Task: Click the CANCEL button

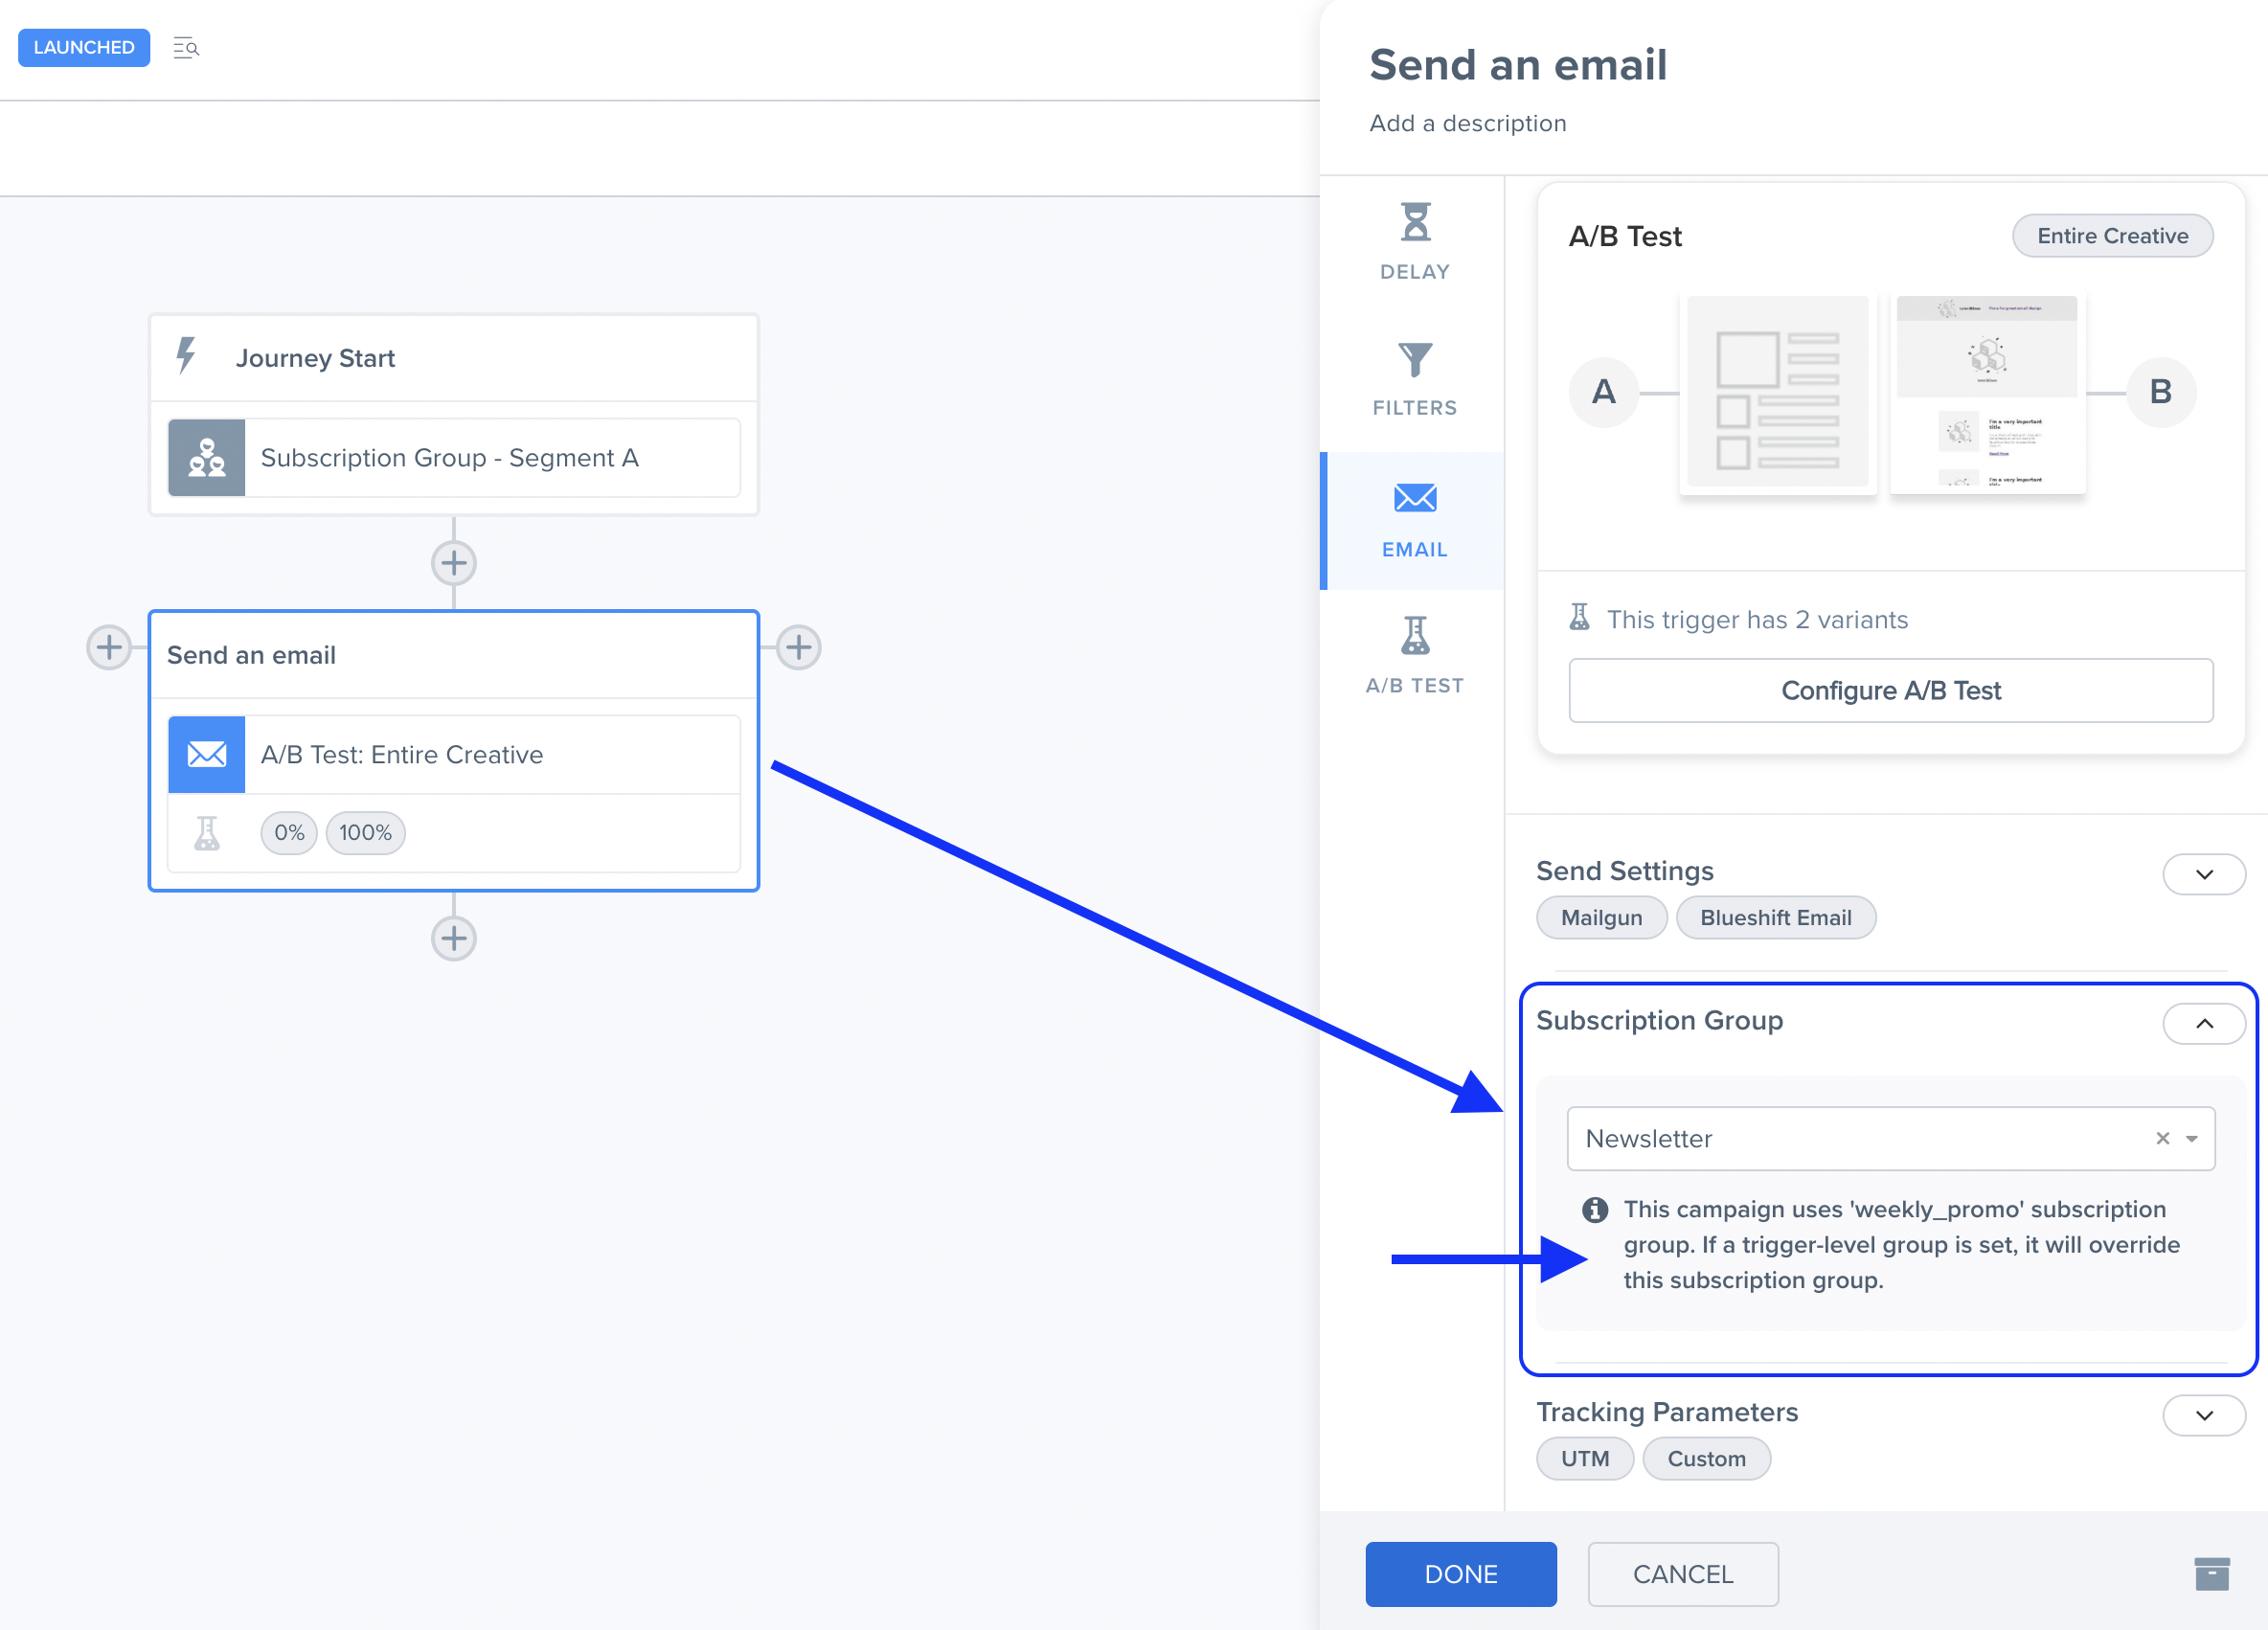Action: 1683,1574
